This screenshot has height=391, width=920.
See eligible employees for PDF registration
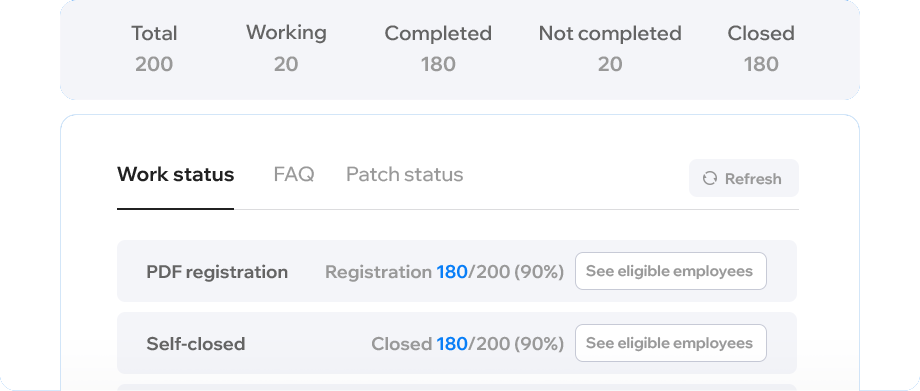(671, 271)
